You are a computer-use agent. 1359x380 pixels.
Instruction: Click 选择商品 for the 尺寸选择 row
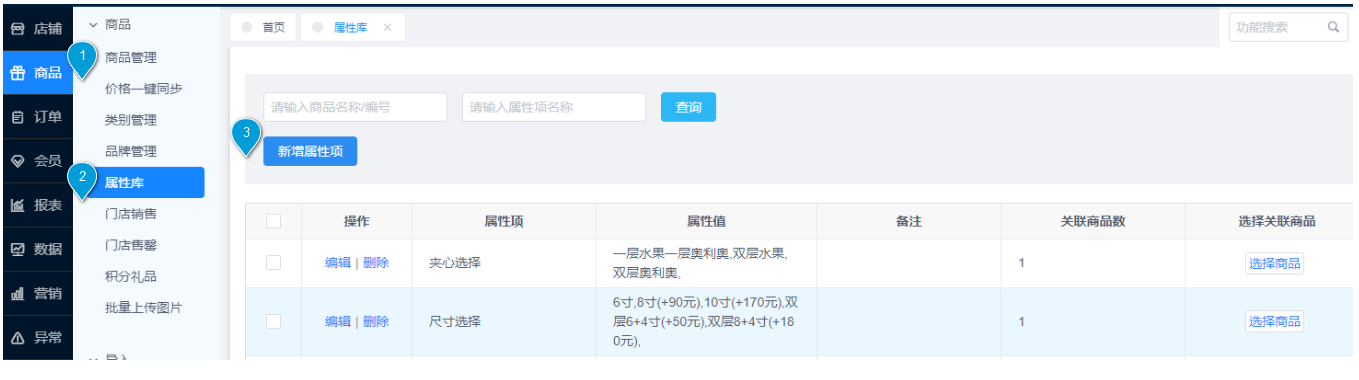(1274, 321)
